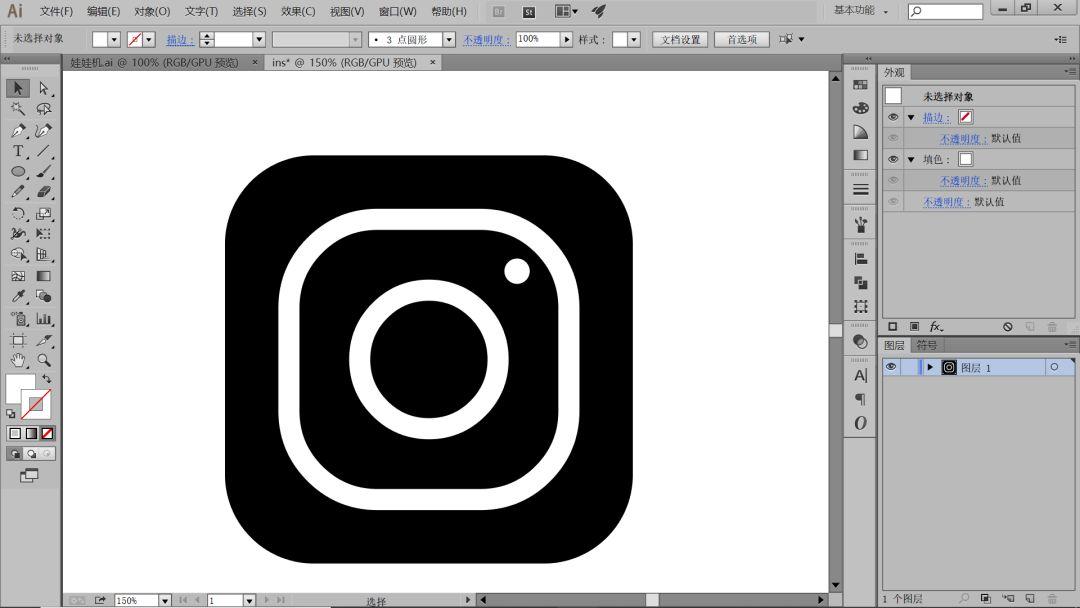Screen dimensions: 1080x608
Task: Select the Magic Wand tool
Action: pyautogui.click(x=18, y=109)
